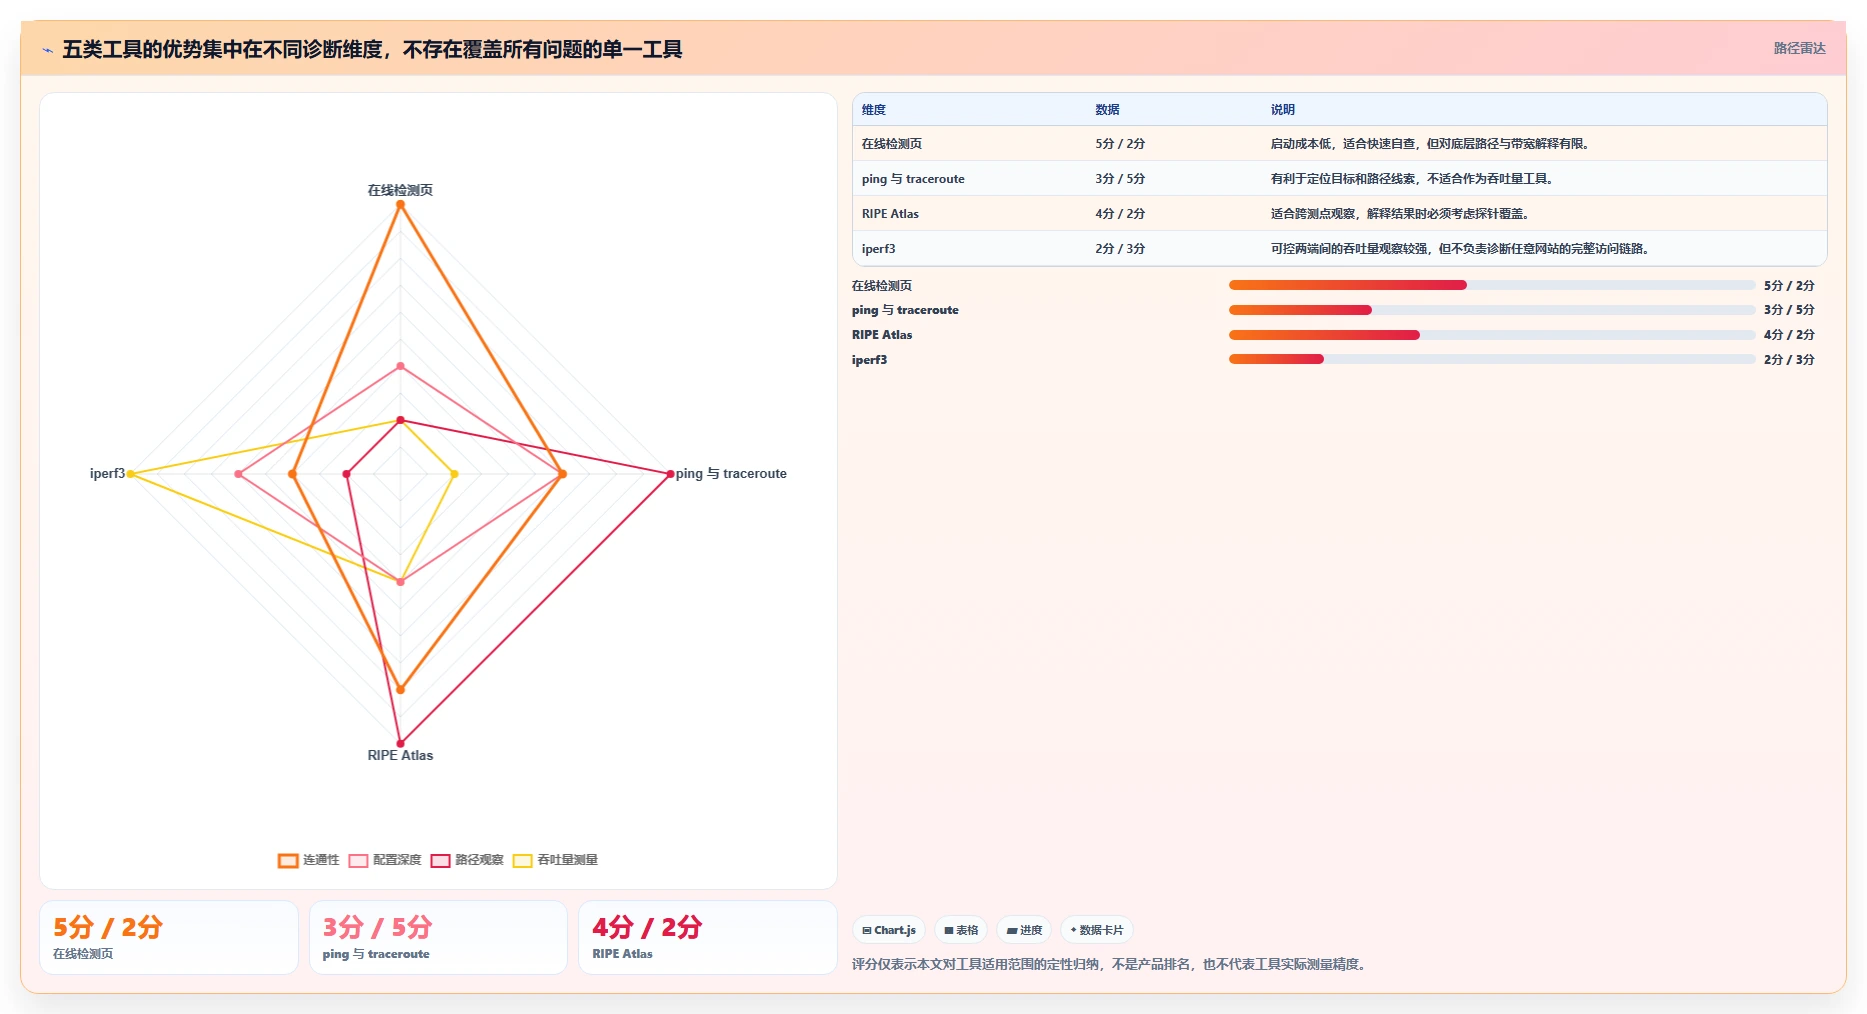The image size is (1867, 1014).
Task: Click the 2分 / 3分 value beside iperf3 progress bar
Action: point(1789,360)
